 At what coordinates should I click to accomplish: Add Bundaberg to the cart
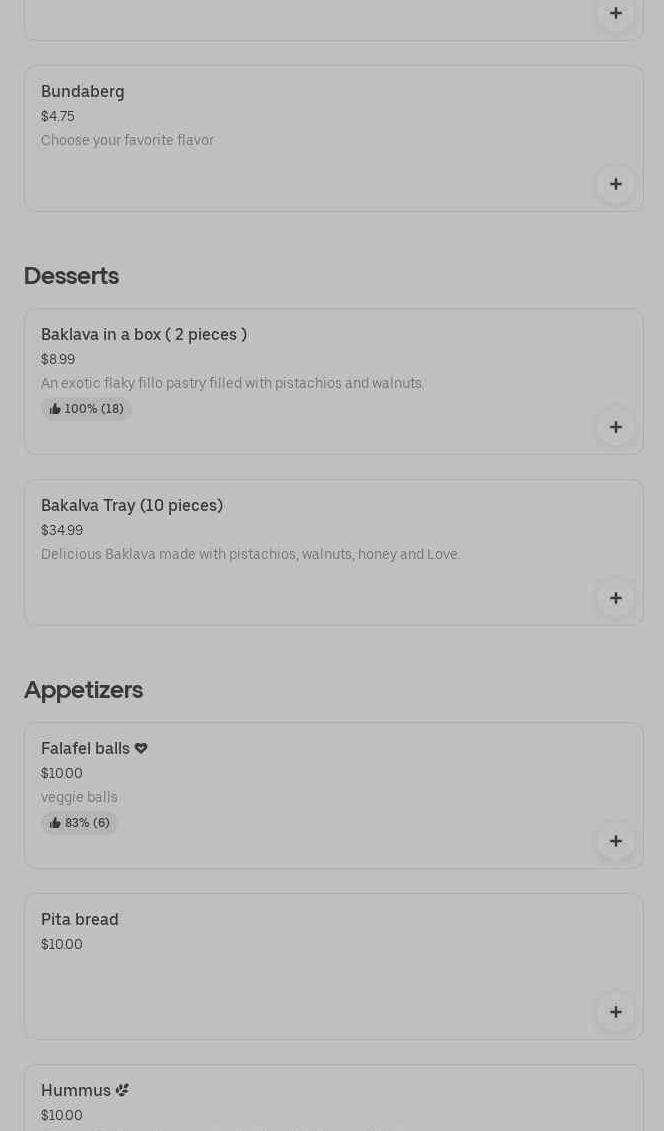(615, 184)
